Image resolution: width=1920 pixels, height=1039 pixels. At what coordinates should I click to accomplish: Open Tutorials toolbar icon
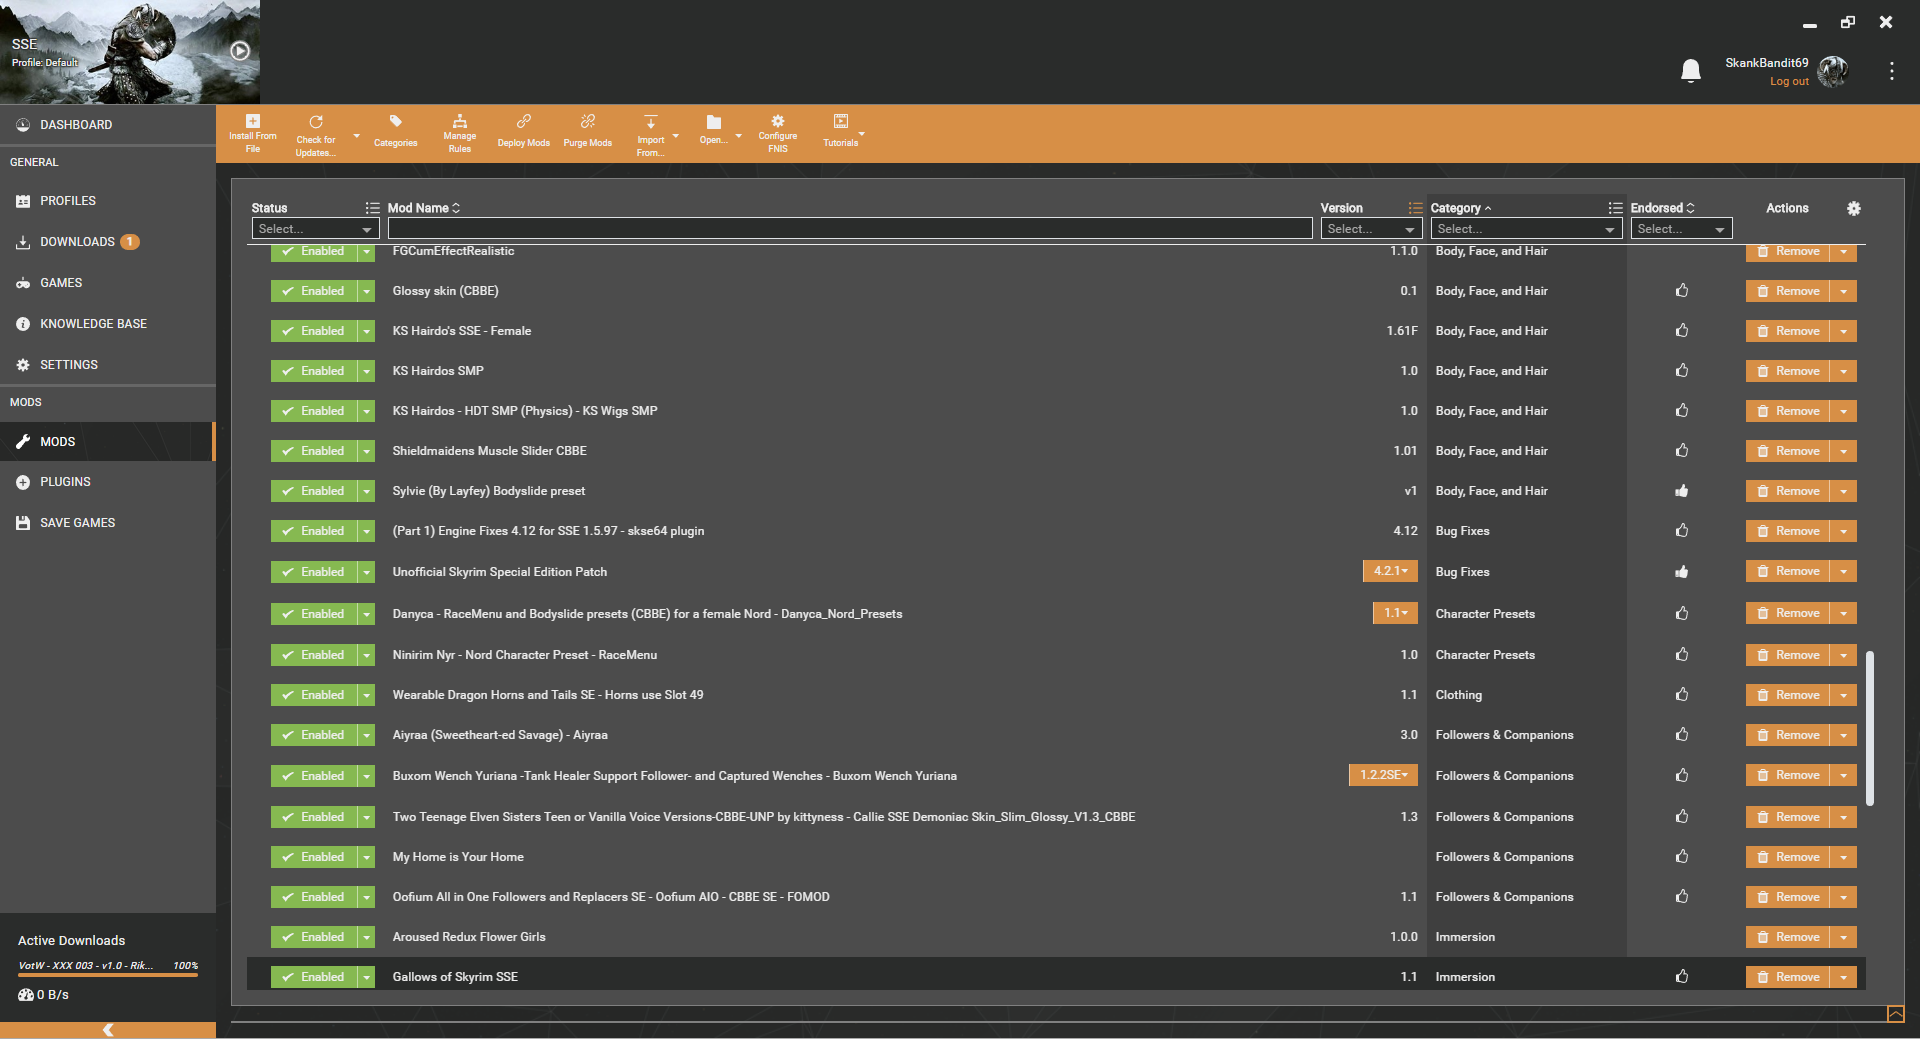pos(841,121)
